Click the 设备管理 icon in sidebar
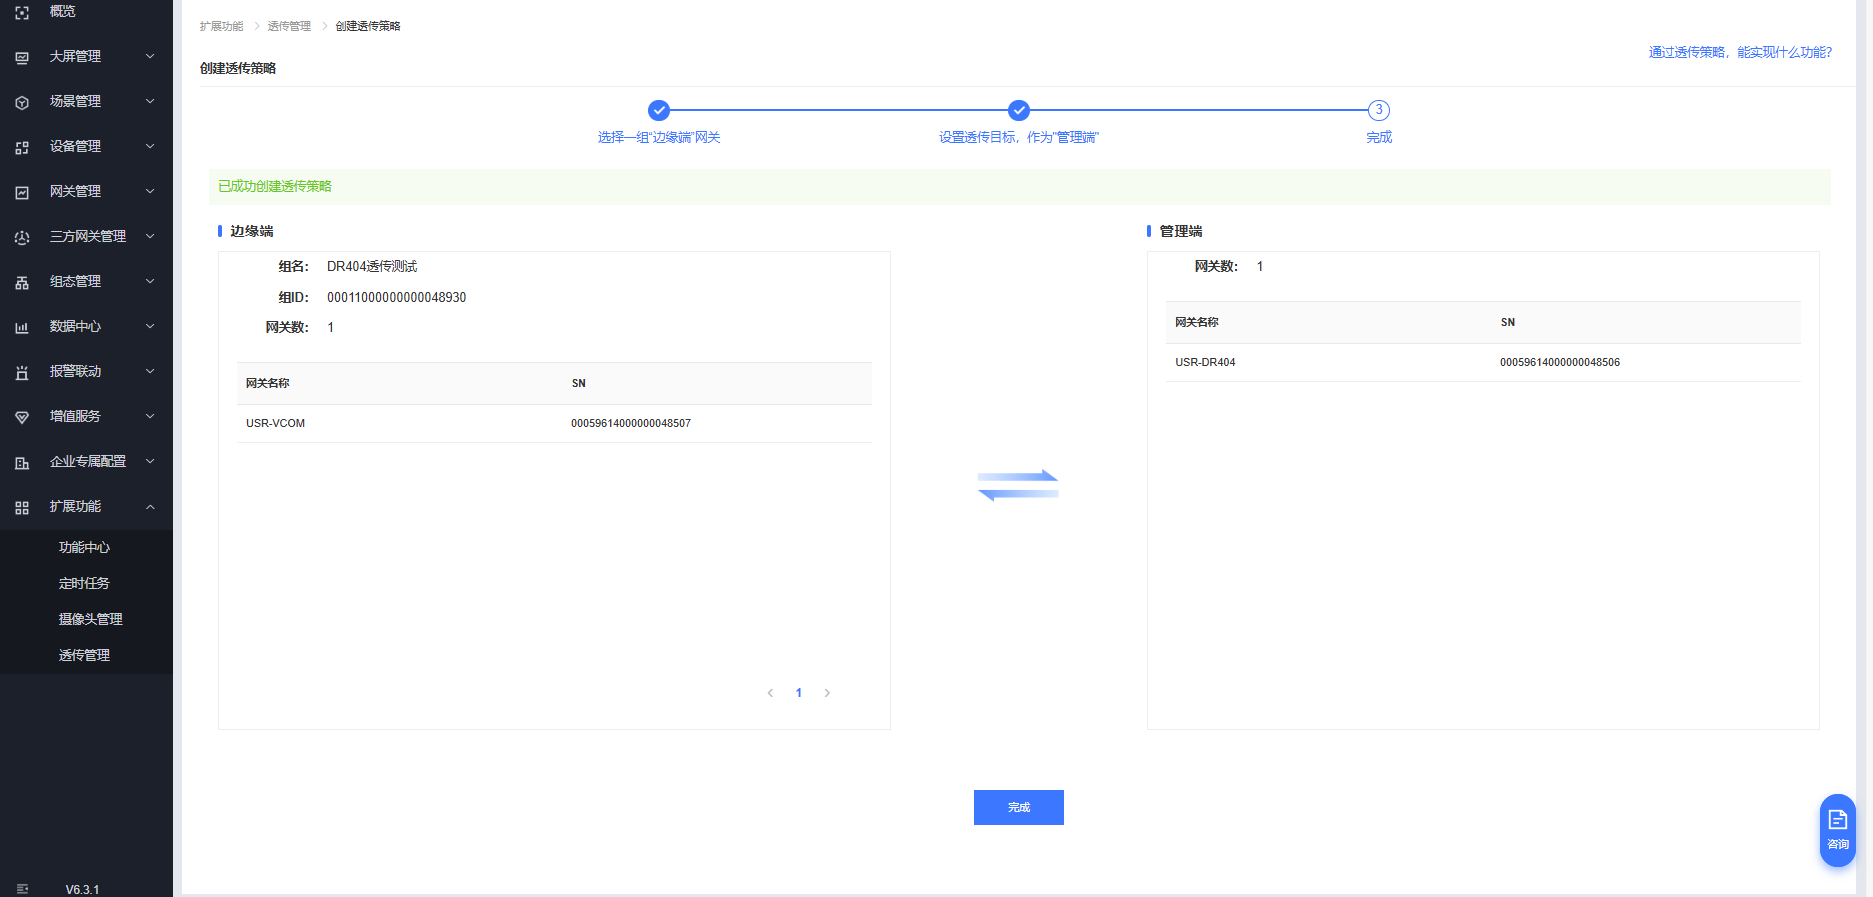Screen dimensions: 1873x897 22,147
